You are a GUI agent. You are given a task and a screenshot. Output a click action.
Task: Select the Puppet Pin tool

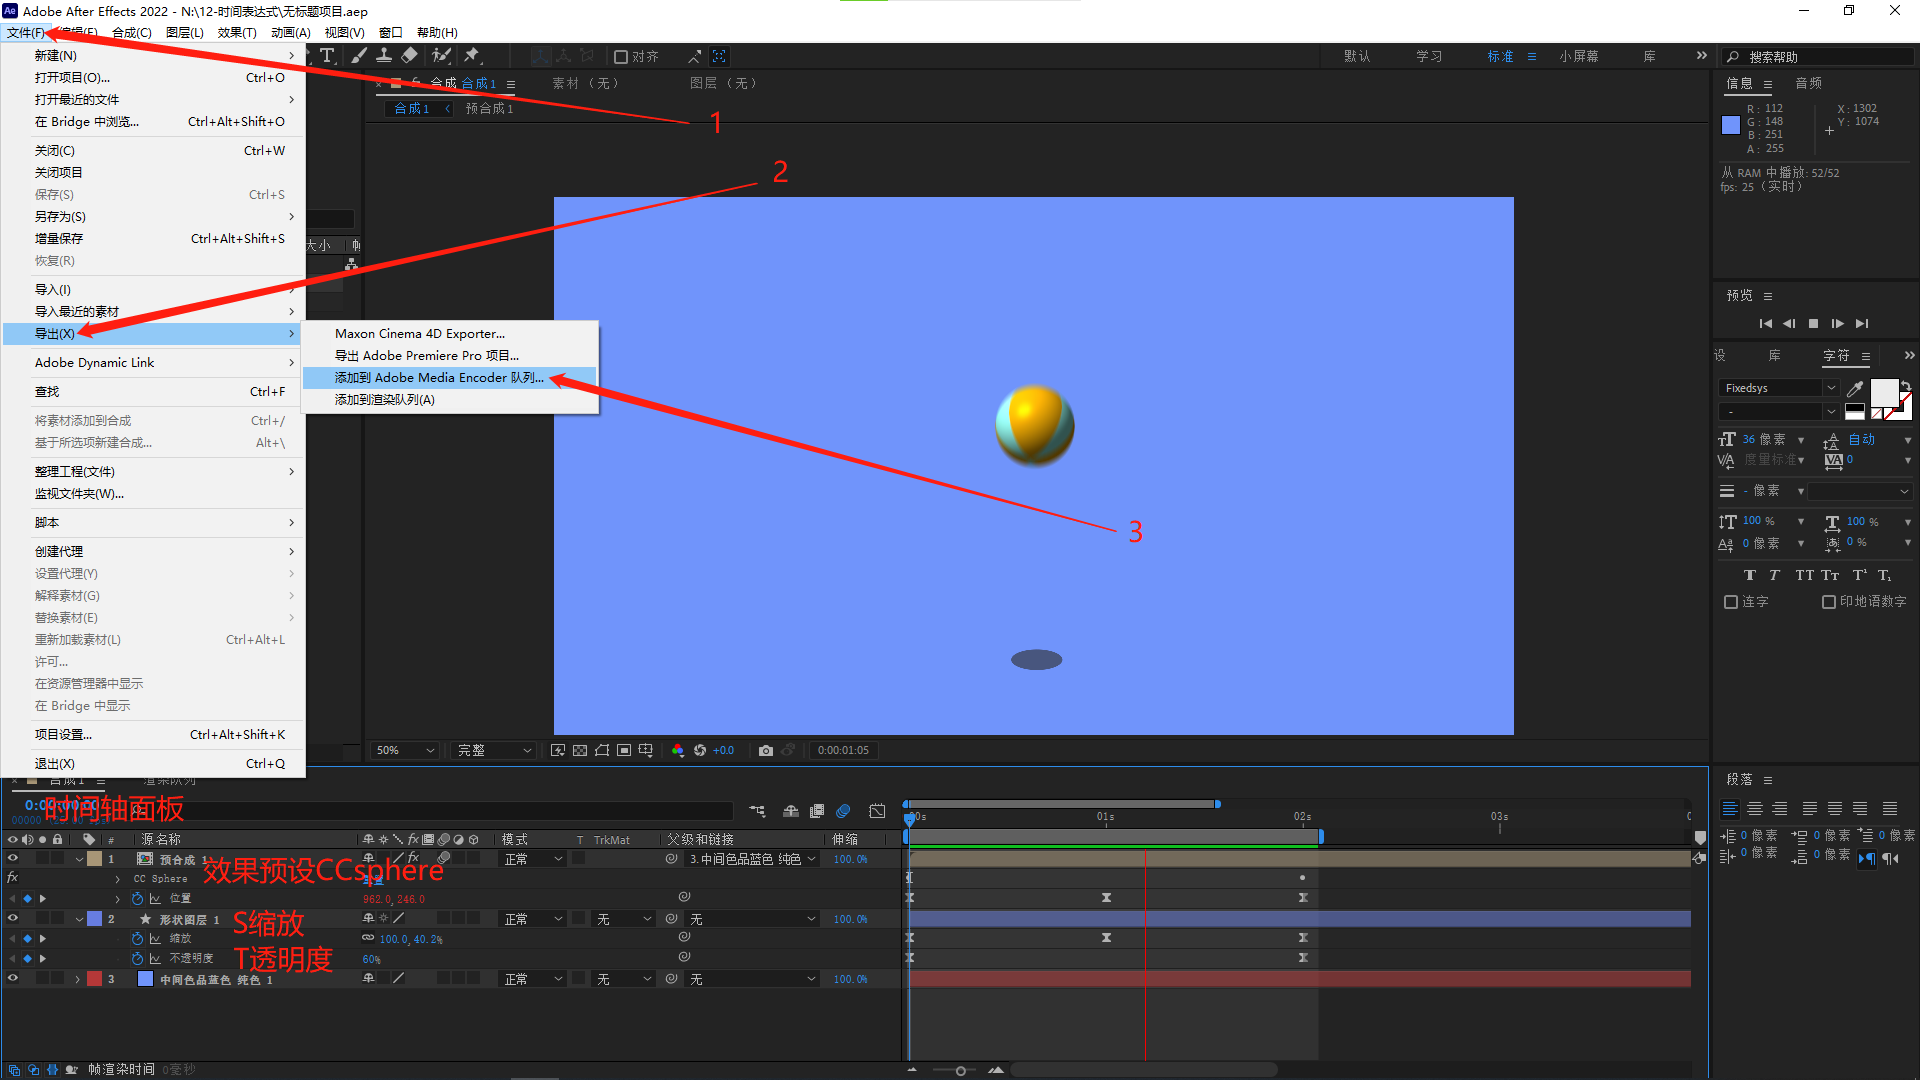[x=472, y=56]
